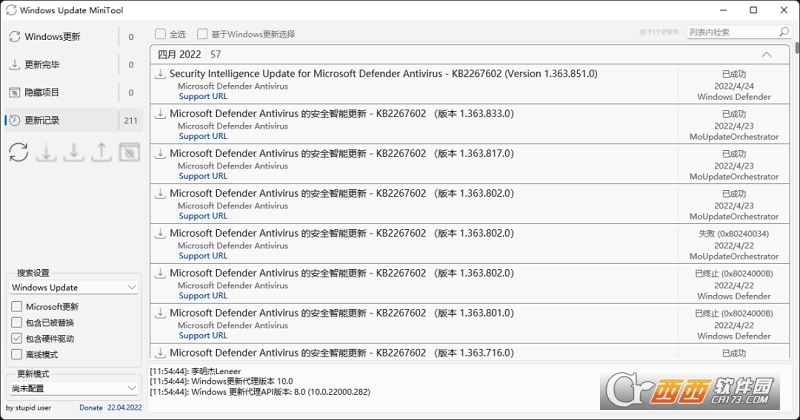Click the 李明杰Leneer log line
800x420 pixels.
point(195,371)
